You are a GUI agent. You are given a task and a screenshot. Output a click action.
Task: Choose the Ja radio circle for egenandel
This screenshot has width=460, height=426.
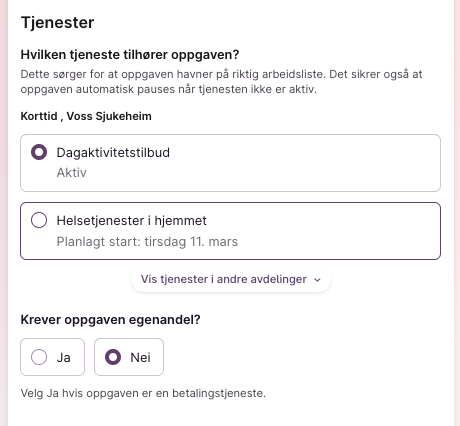[39, 357]
